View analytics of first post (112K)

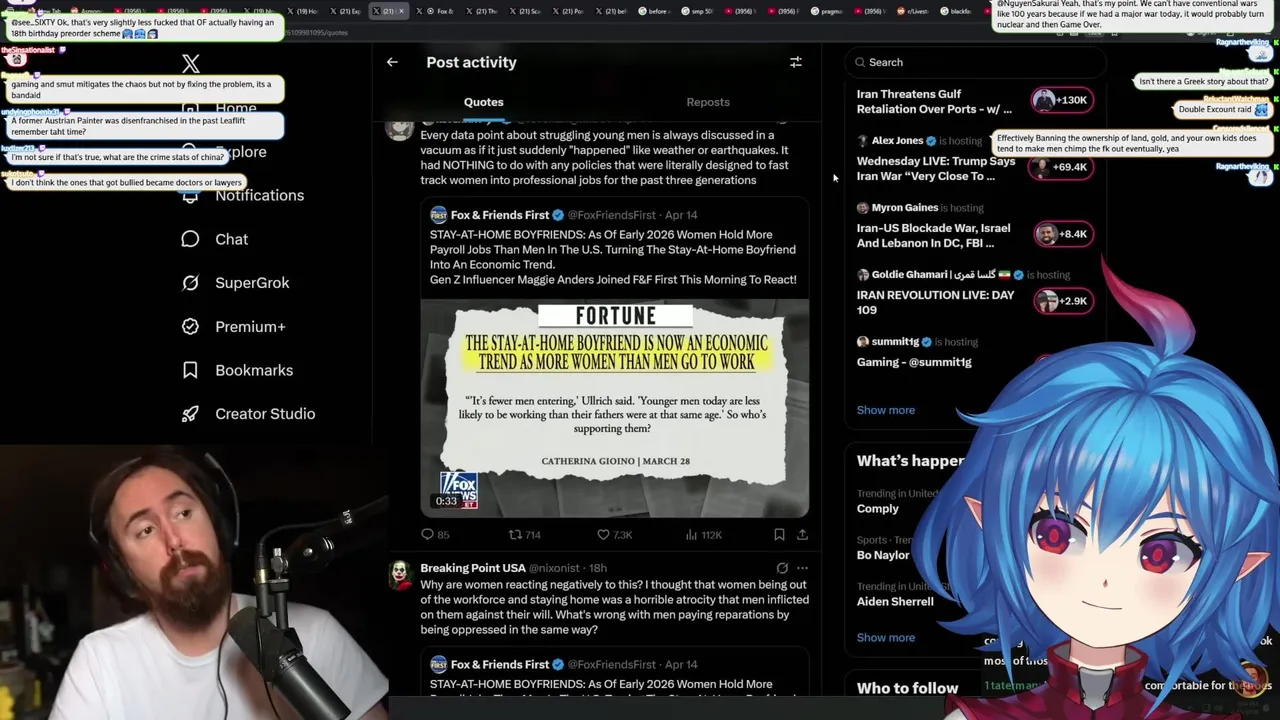pos(703,535)
